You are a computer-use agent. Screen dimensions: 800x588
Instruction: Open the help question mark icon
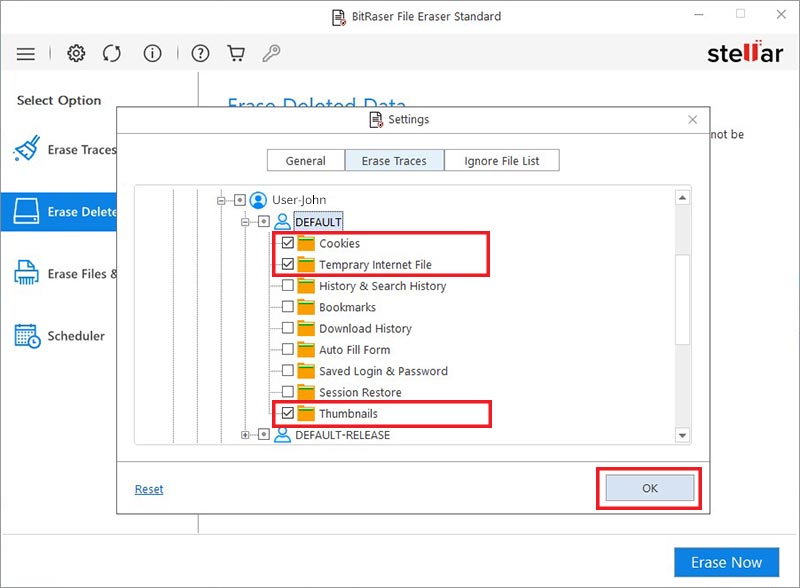coord(201,54)
